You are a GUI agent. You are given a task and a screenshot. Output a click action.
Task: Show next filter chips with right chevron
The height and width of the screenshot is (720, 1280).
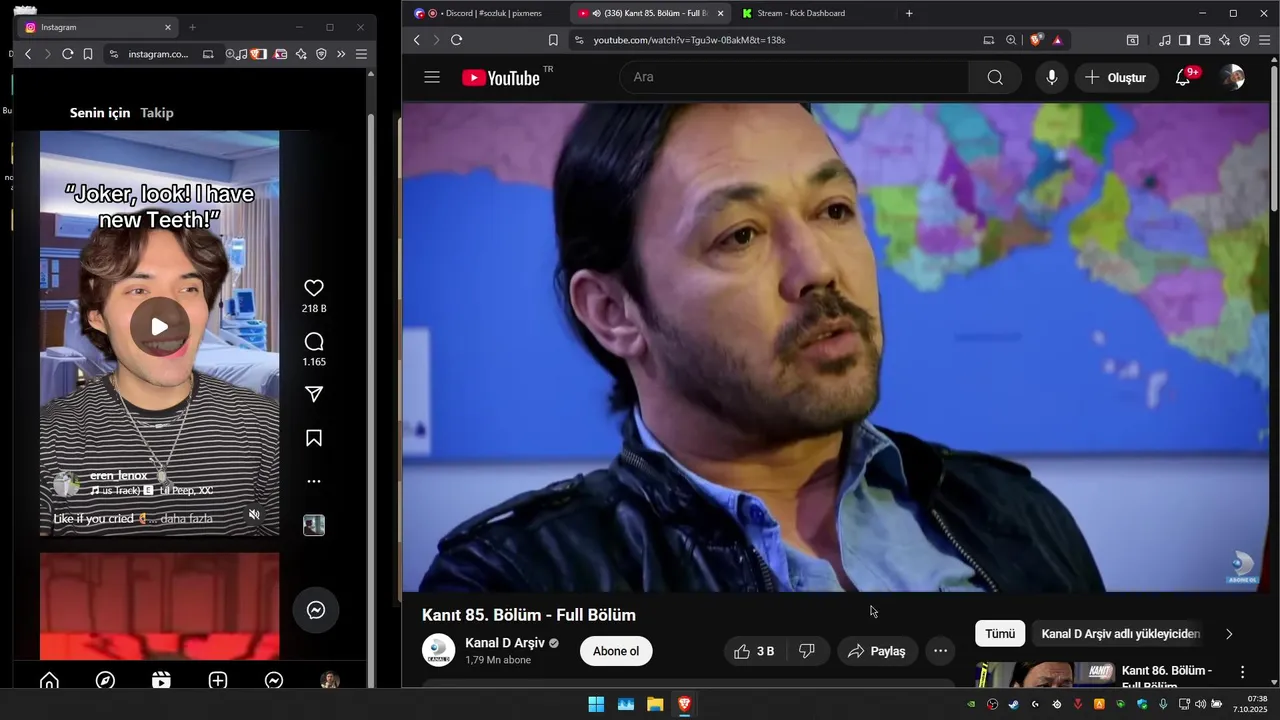click(1229, 634)
